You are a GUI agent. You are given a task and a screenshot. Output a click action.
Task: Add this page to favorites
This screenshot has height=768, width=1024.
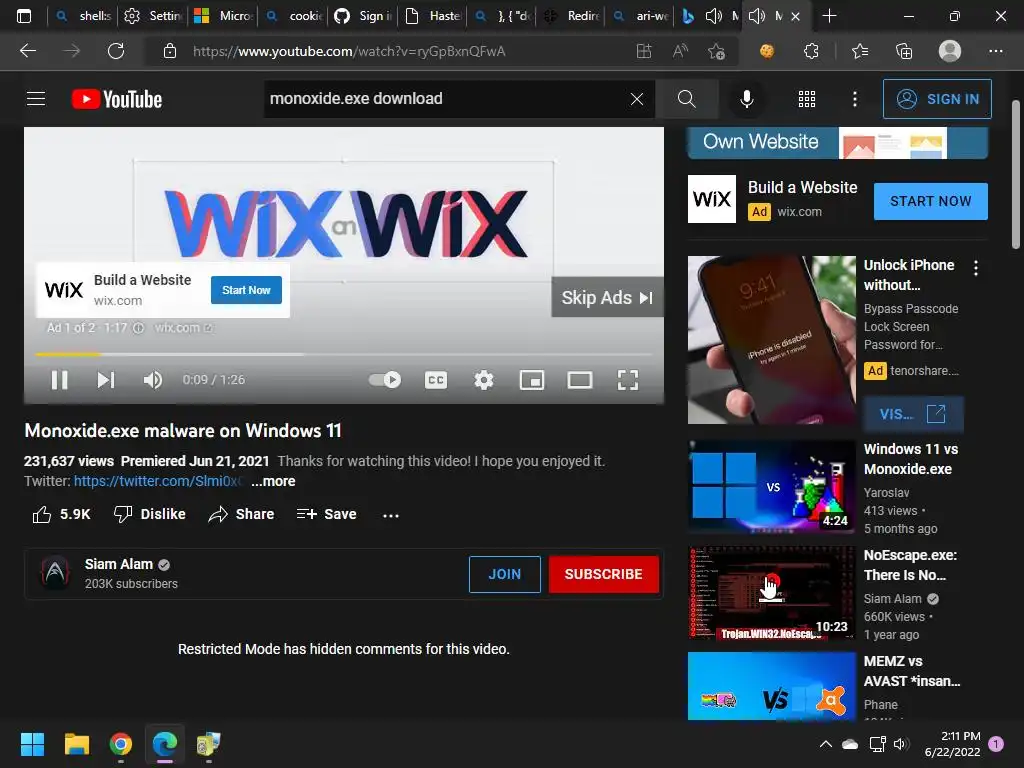pyautogui.click(x=716, y=51)
